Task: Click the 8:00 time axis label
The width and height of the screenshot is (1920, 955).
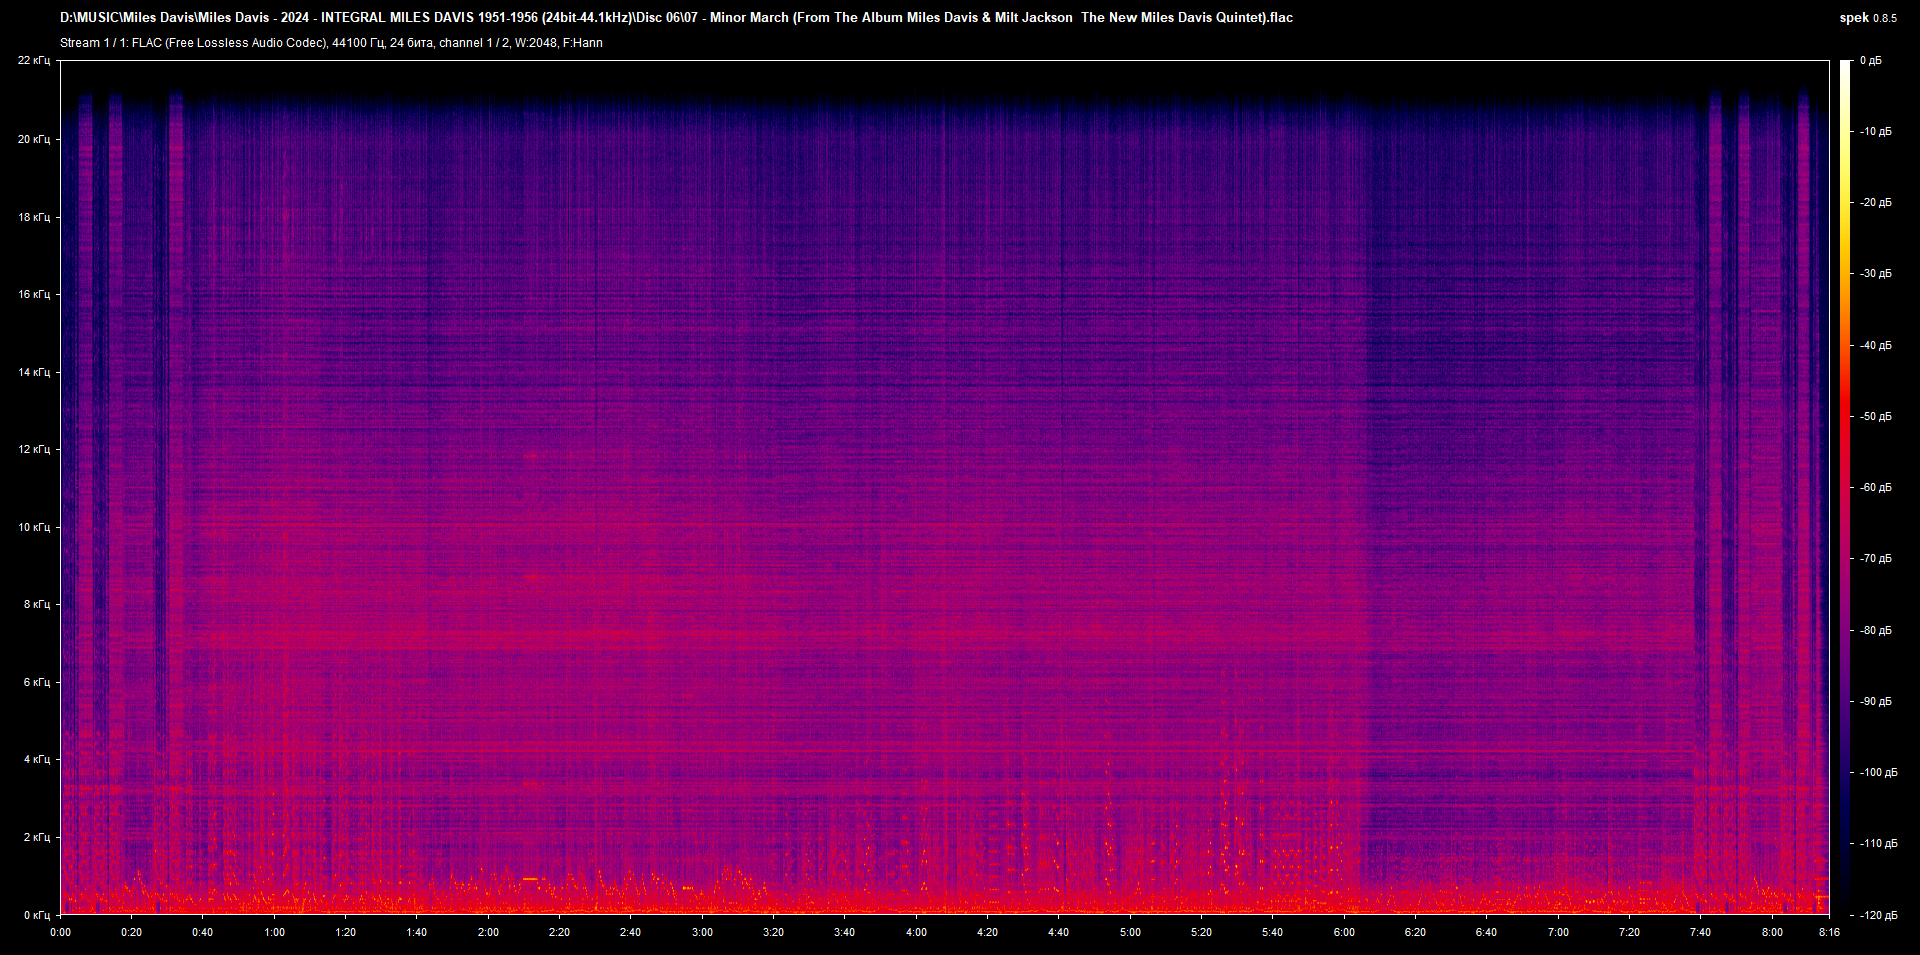Action: click(1772, 932)
